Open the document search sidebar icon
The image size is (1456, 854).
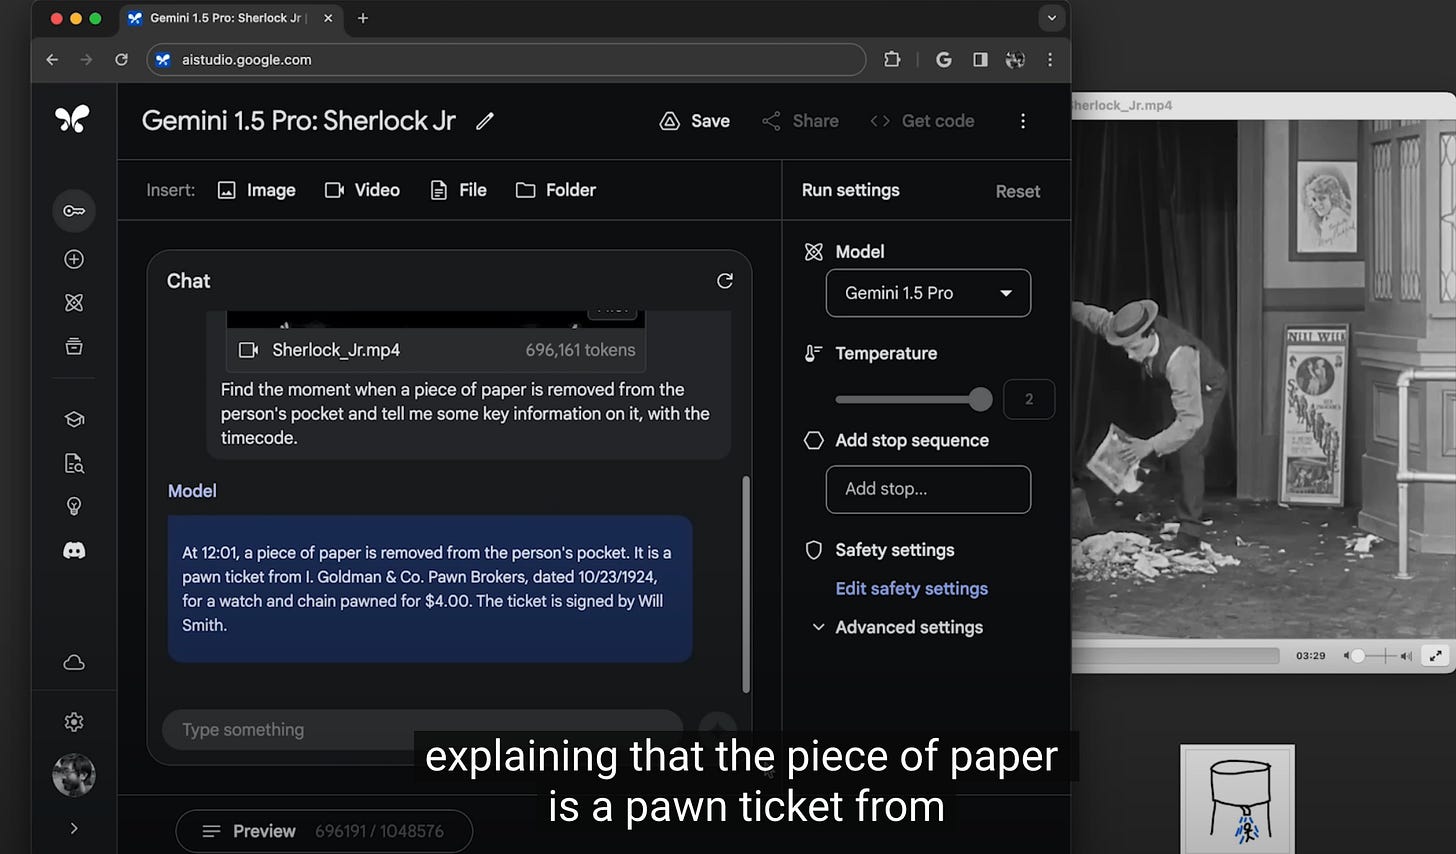[74, 463]
